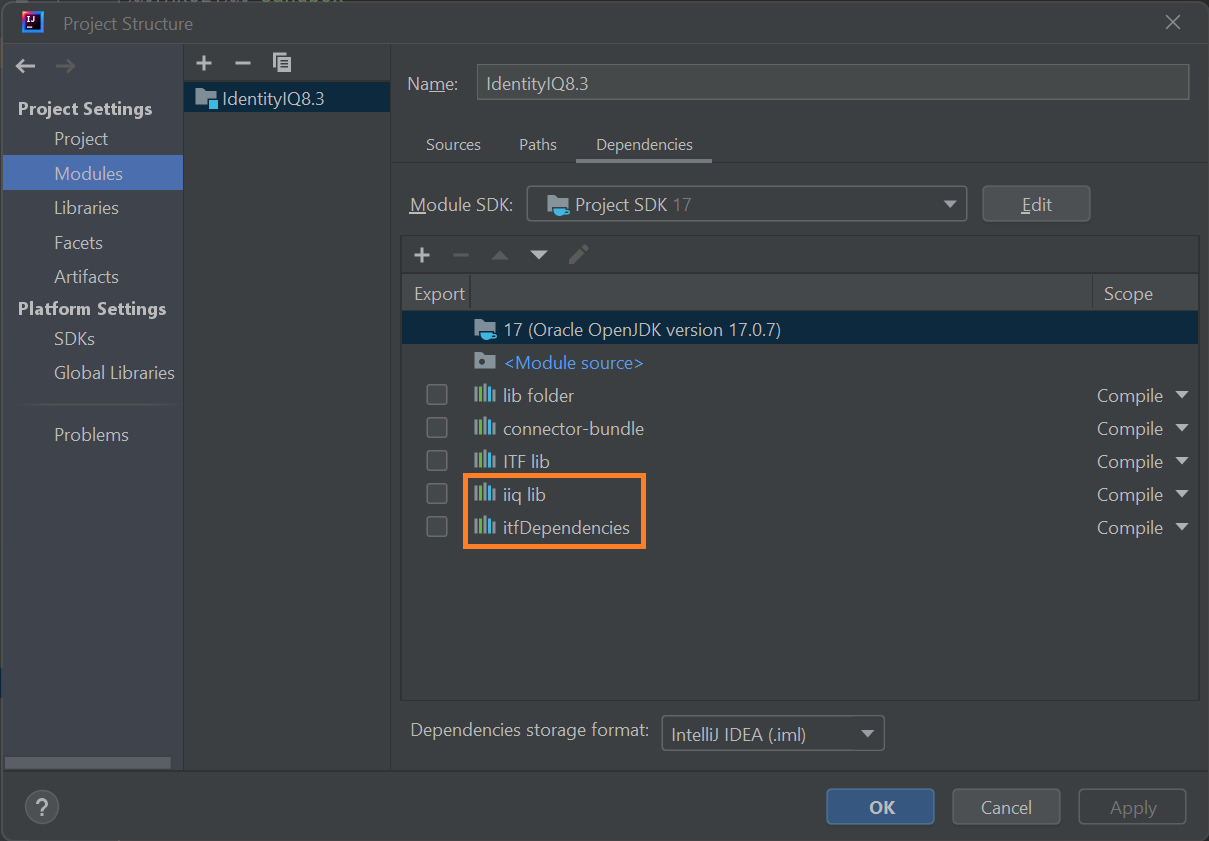The image size is (1209, 841).
Task: Click the itfDependencies library icon
Action: tap(485, 526)
